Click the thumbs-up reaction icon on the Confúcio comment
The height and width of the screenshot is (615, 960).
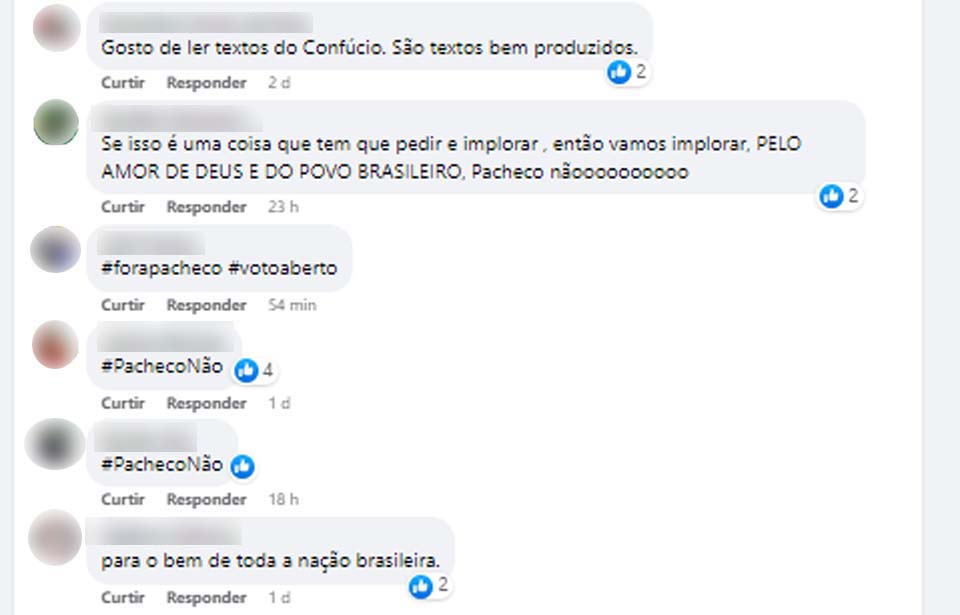620,72
